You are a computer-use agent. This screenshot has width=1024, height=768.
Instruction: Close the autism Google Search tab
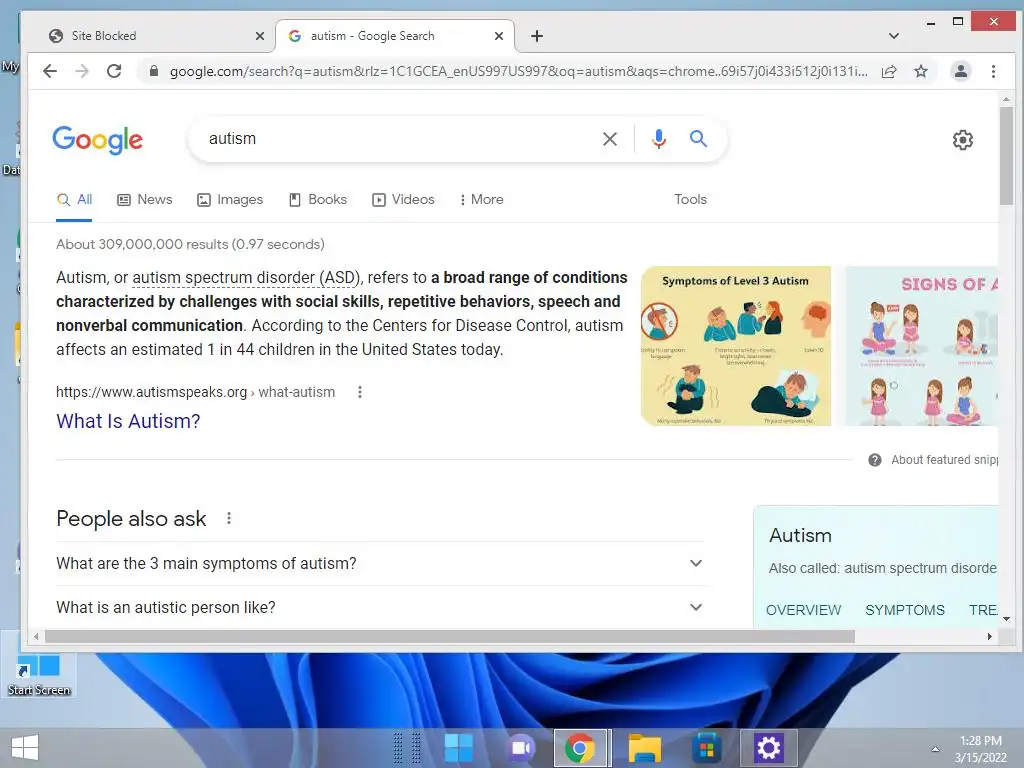tap(499, 36)
